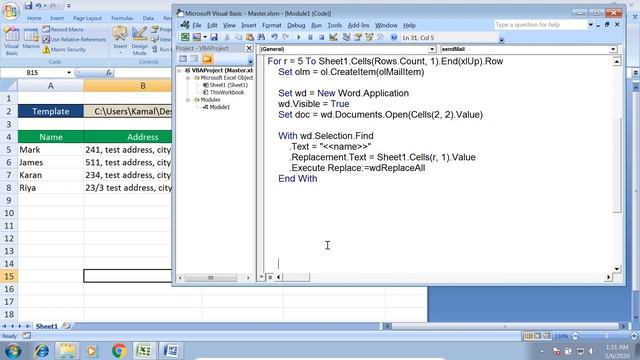The height and width of the screenshot is (360, 640).
Task: Save the Master.xlsm project with the disk icon
Action: pyautogui.click(x=214, y=37)
